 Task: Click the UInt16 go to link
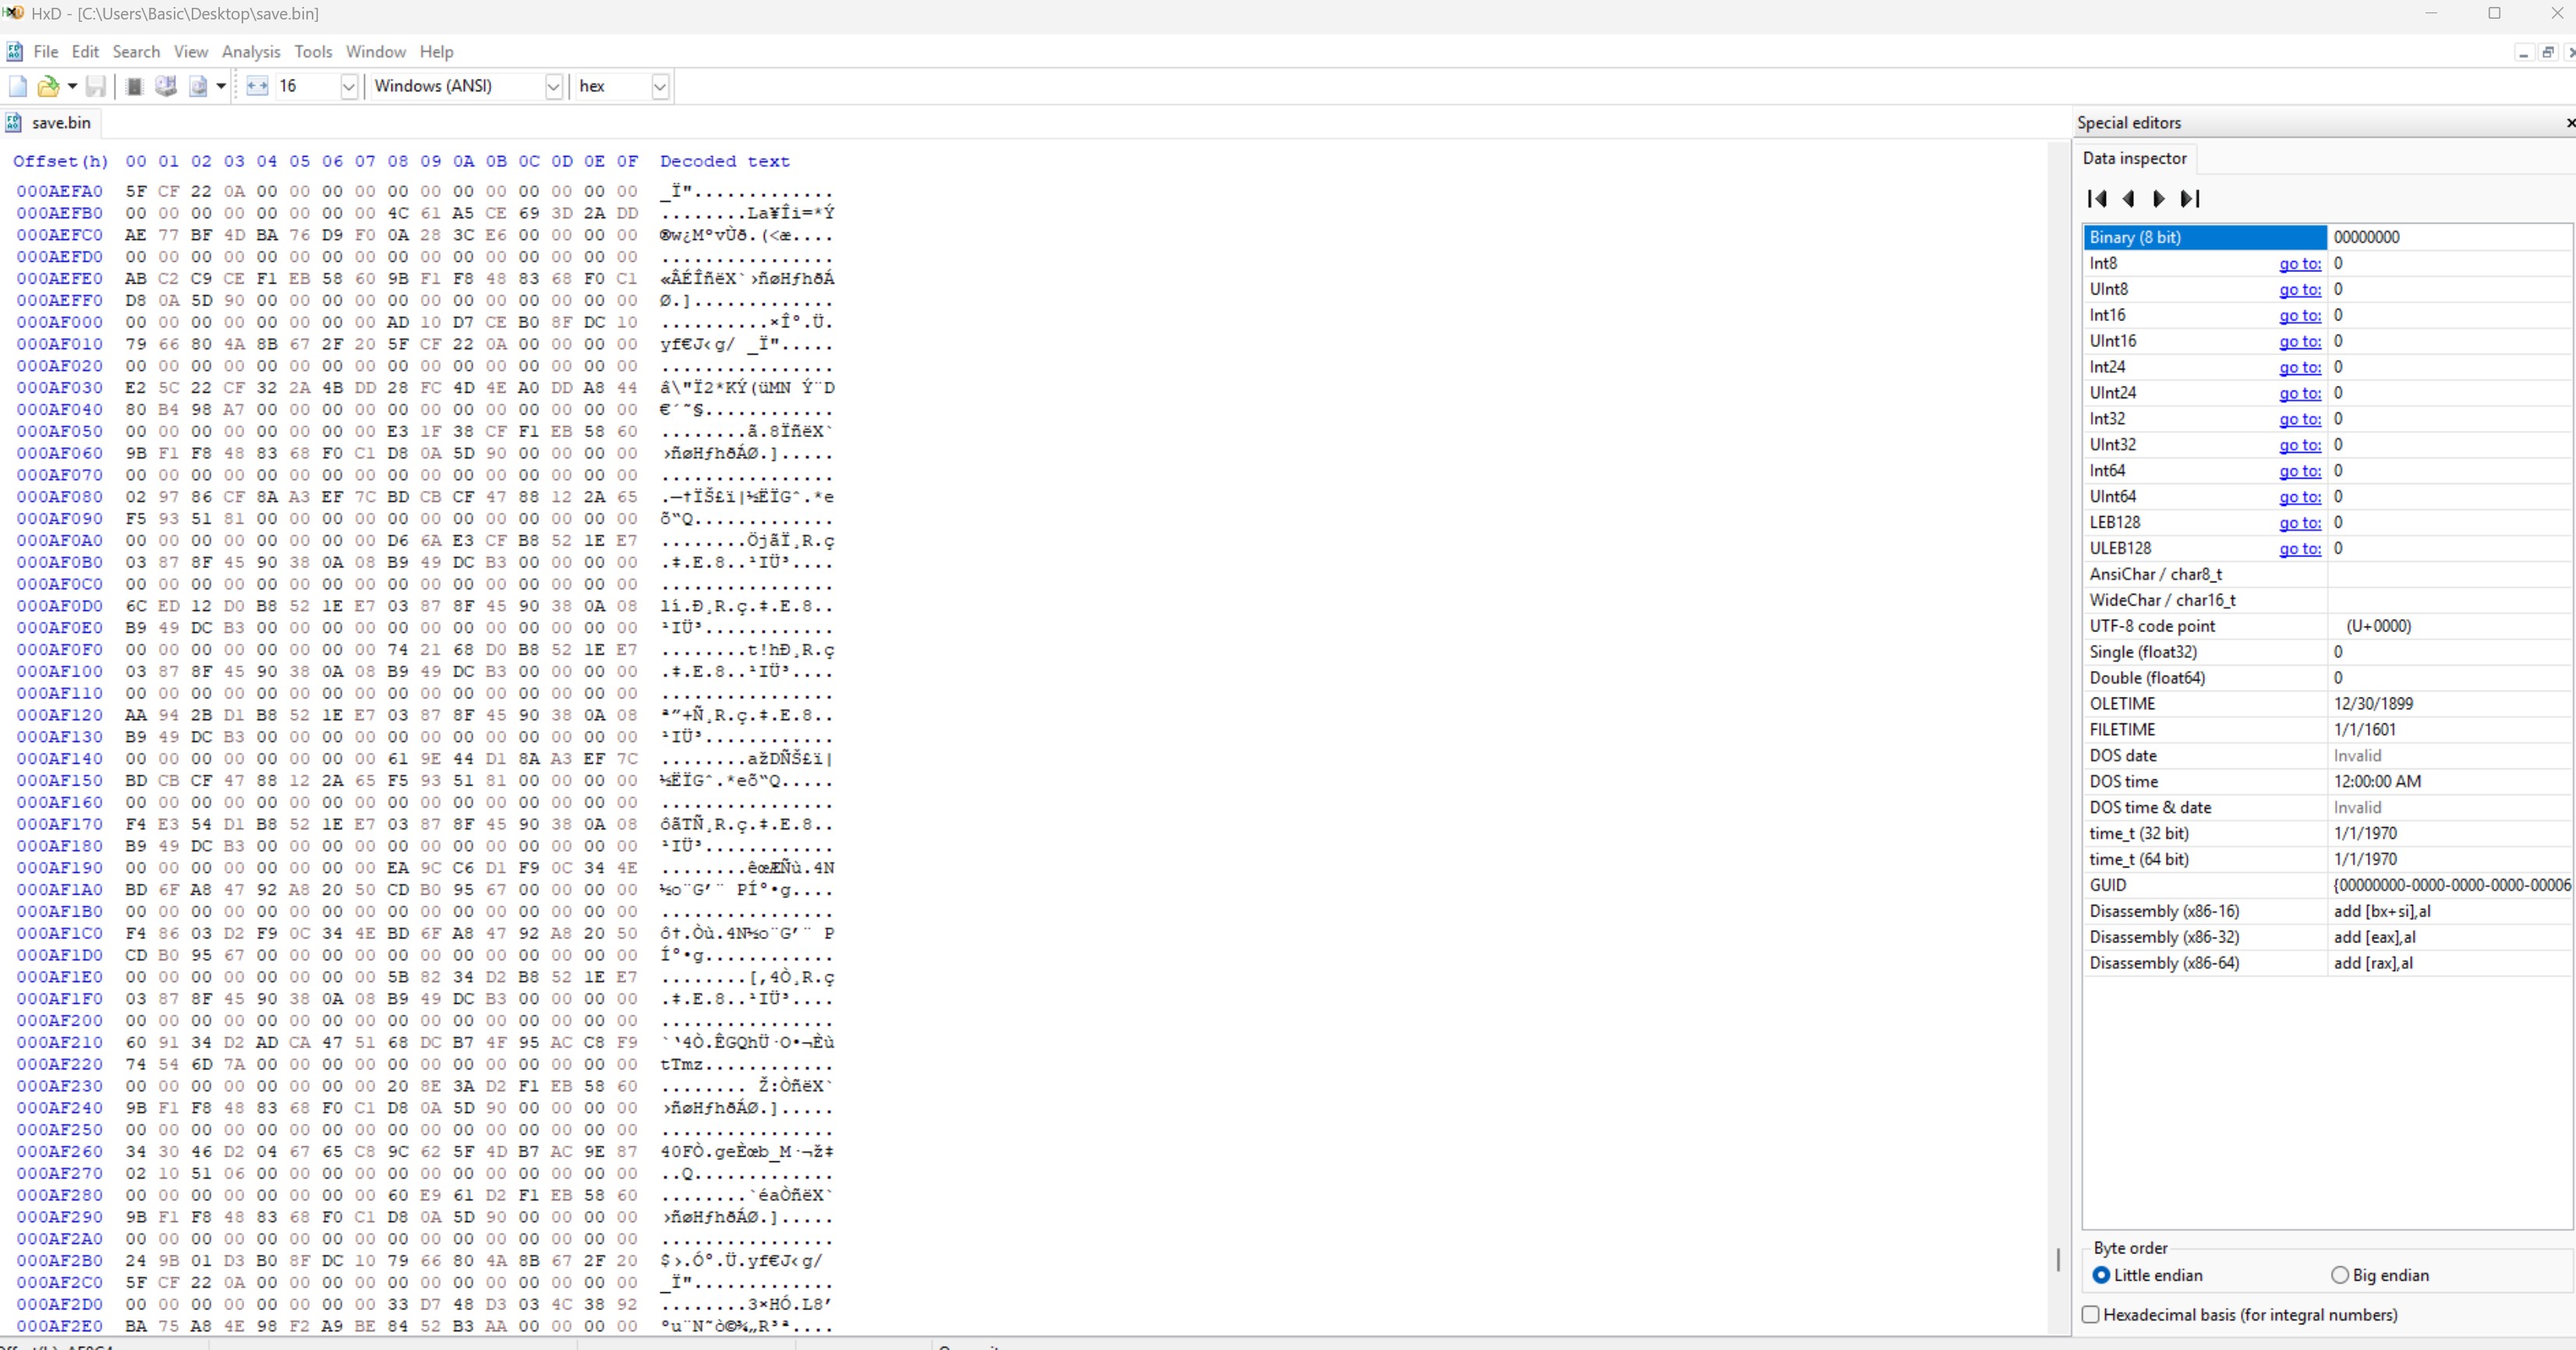coord(2300,341)
